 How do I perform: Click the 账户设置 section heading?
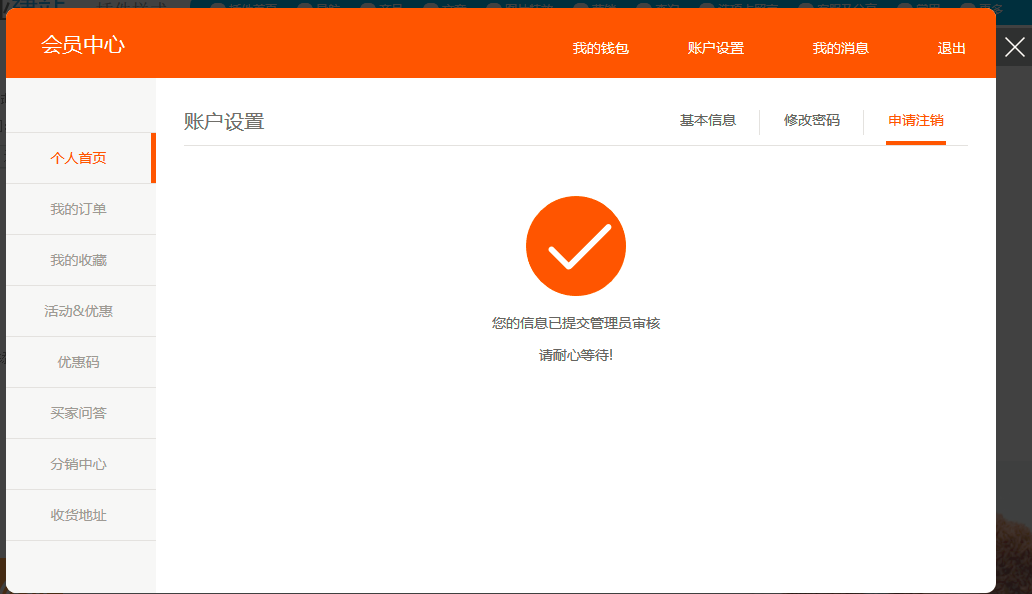click(224, 122)
